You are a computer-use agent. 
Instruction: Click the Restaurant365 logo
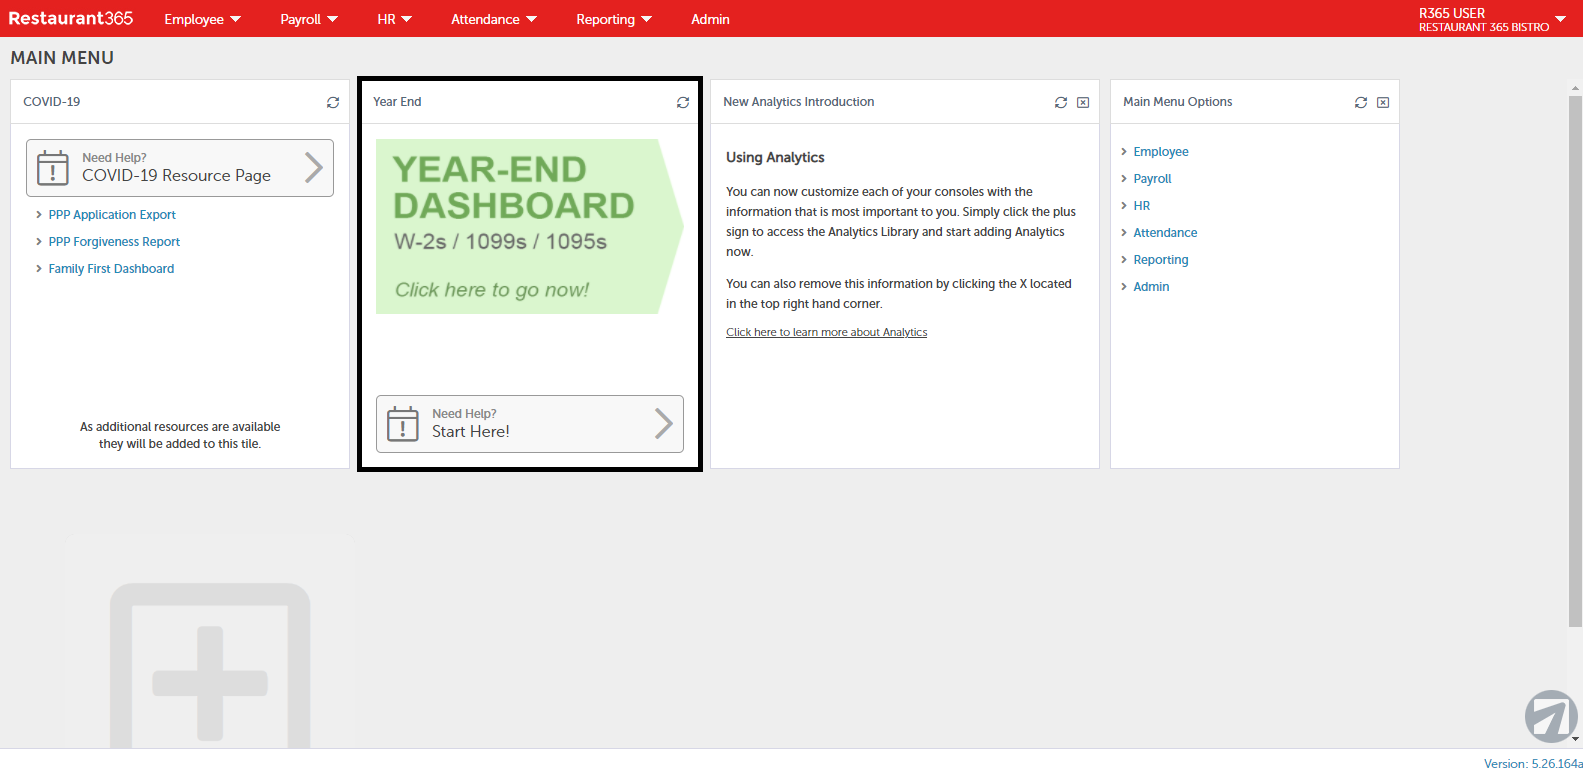tap(71, 18)
